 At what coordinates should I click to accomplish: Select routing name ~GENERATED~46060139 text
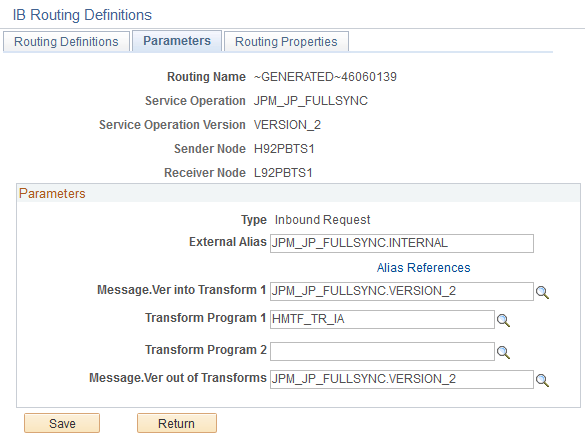[x=325, y=77]
